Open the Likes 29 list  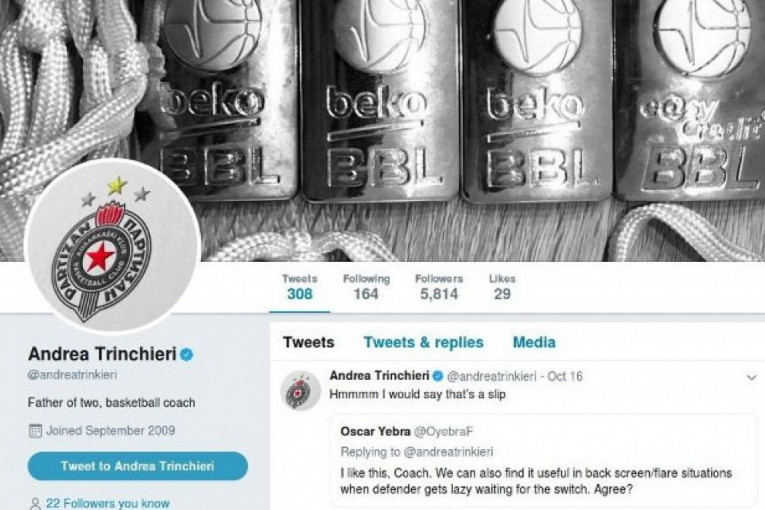pos(502,287)
